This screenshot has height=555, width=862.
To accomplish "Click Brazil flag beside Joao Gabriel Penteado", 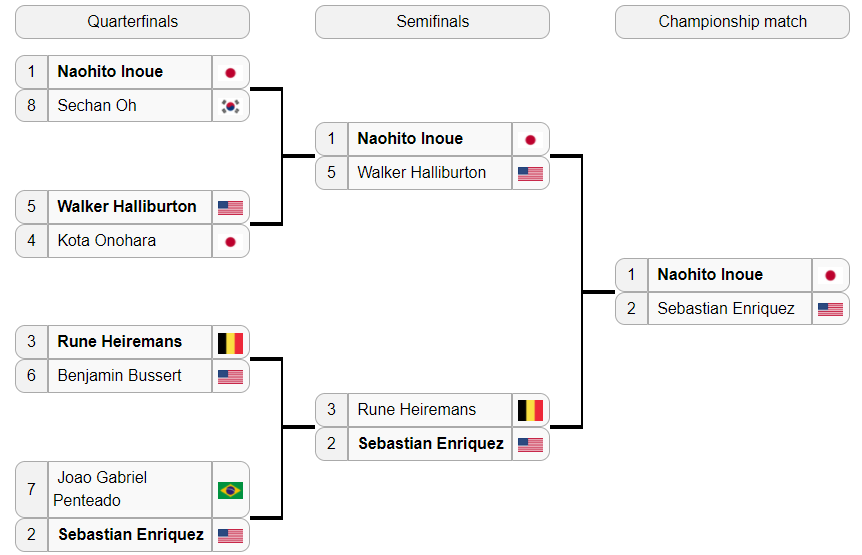I will (x=230, y=490).
